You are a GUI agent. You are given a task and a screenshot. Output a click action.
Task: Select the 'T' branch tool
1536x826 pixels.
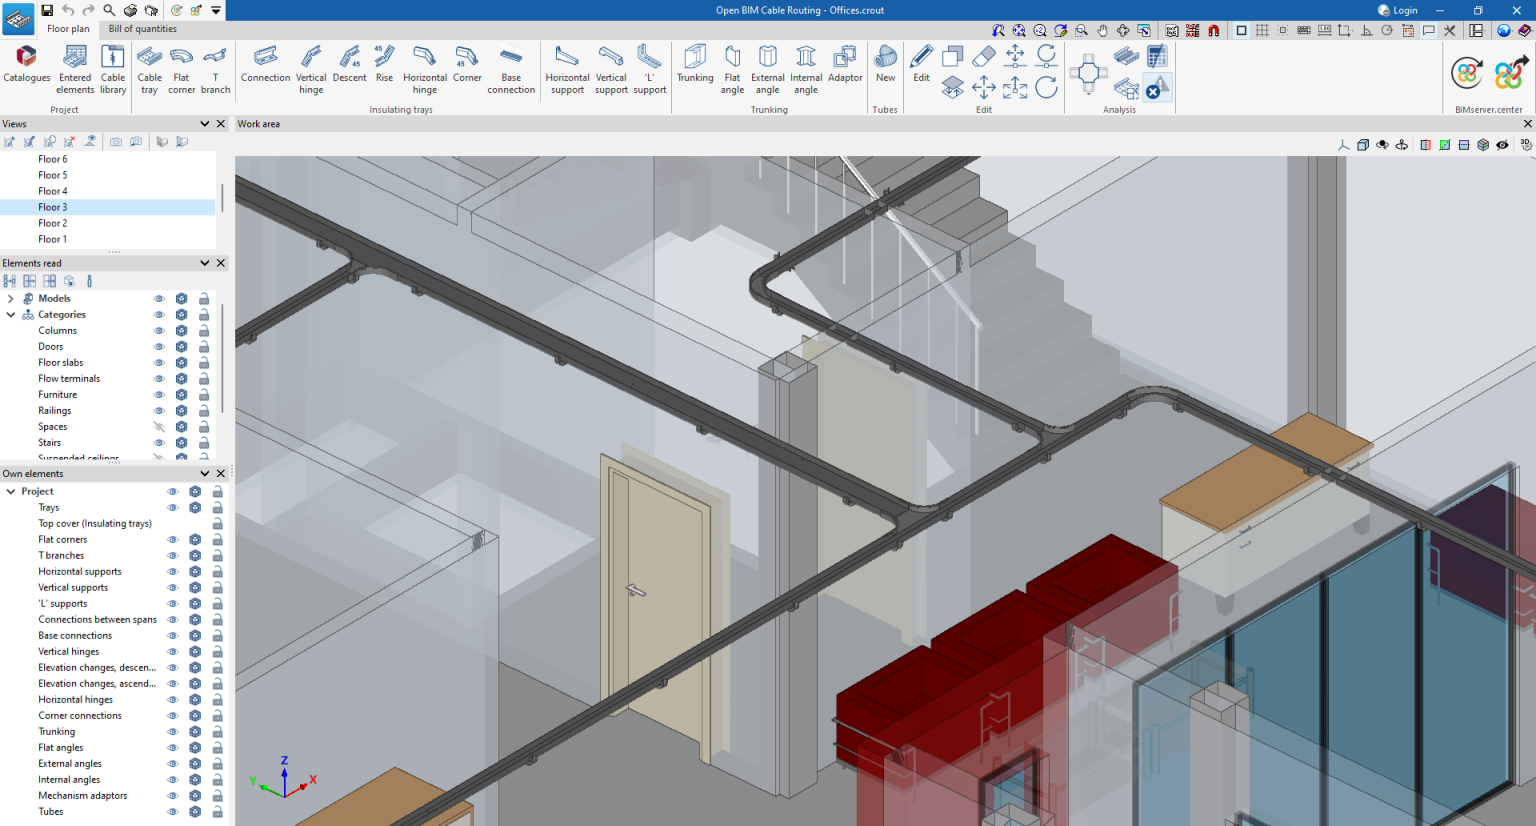216,67
